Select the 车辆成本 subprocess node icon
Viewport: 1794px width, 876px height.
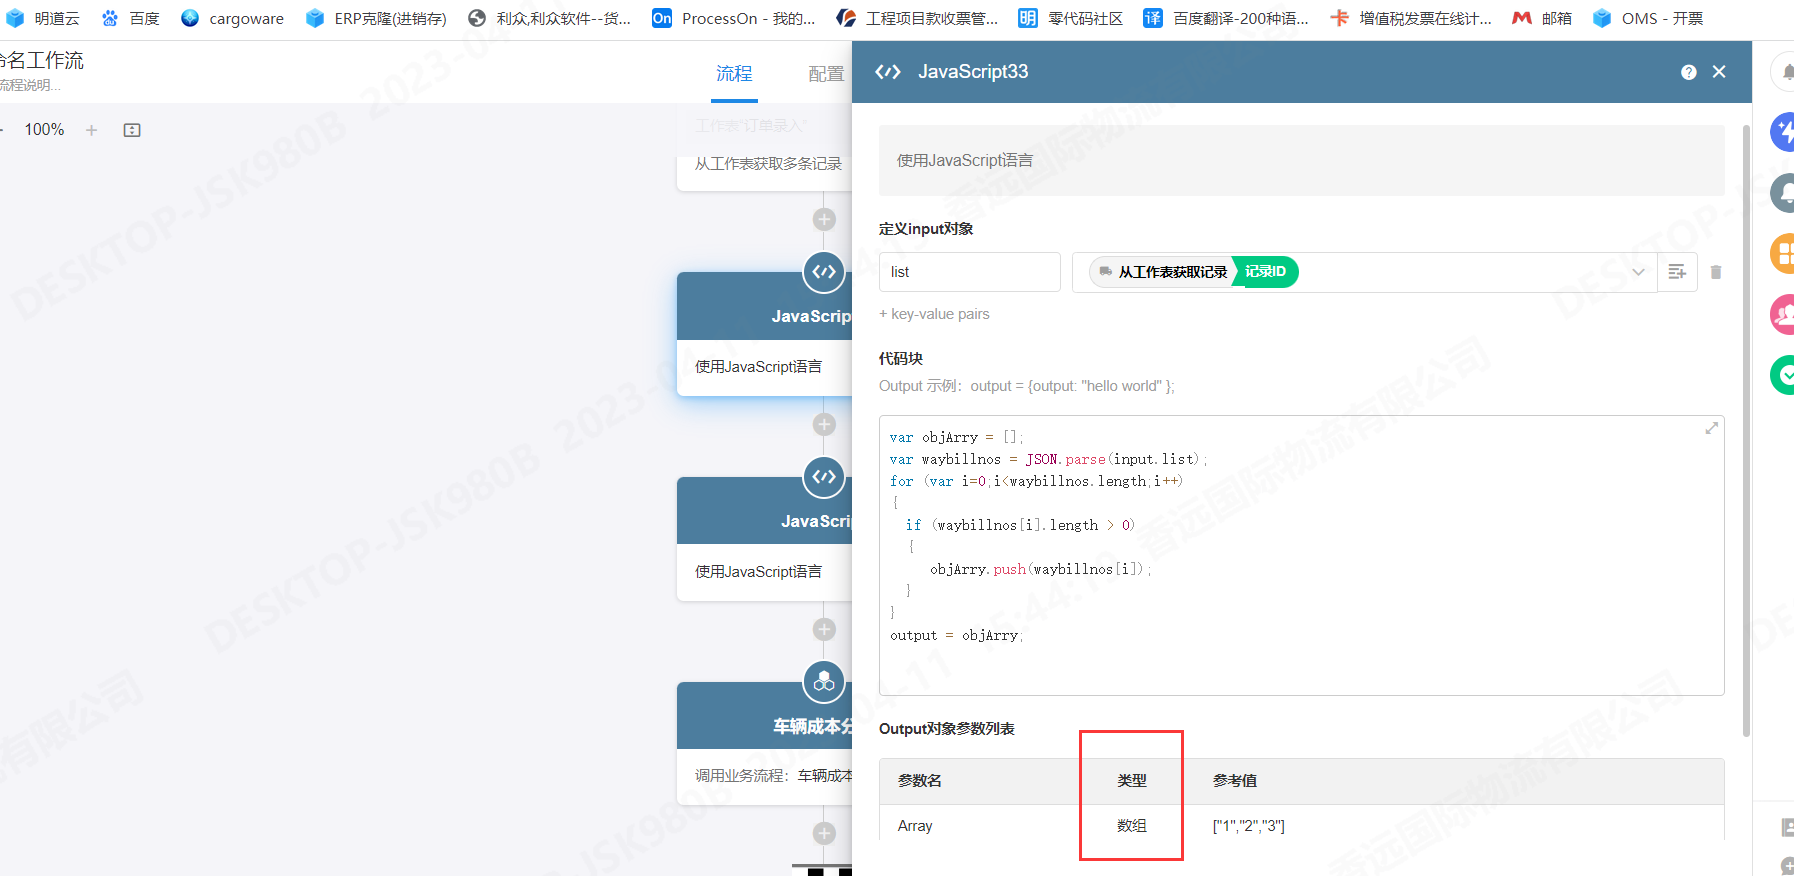coord(824,682)
